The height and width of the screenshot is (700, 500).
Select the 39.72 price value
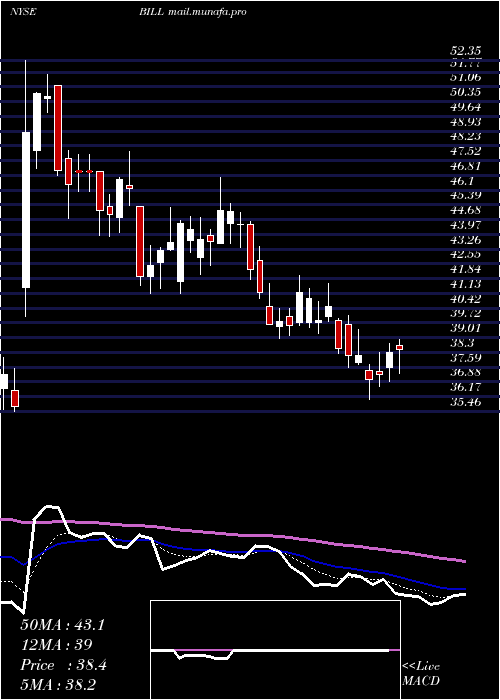tap(465, 313)
